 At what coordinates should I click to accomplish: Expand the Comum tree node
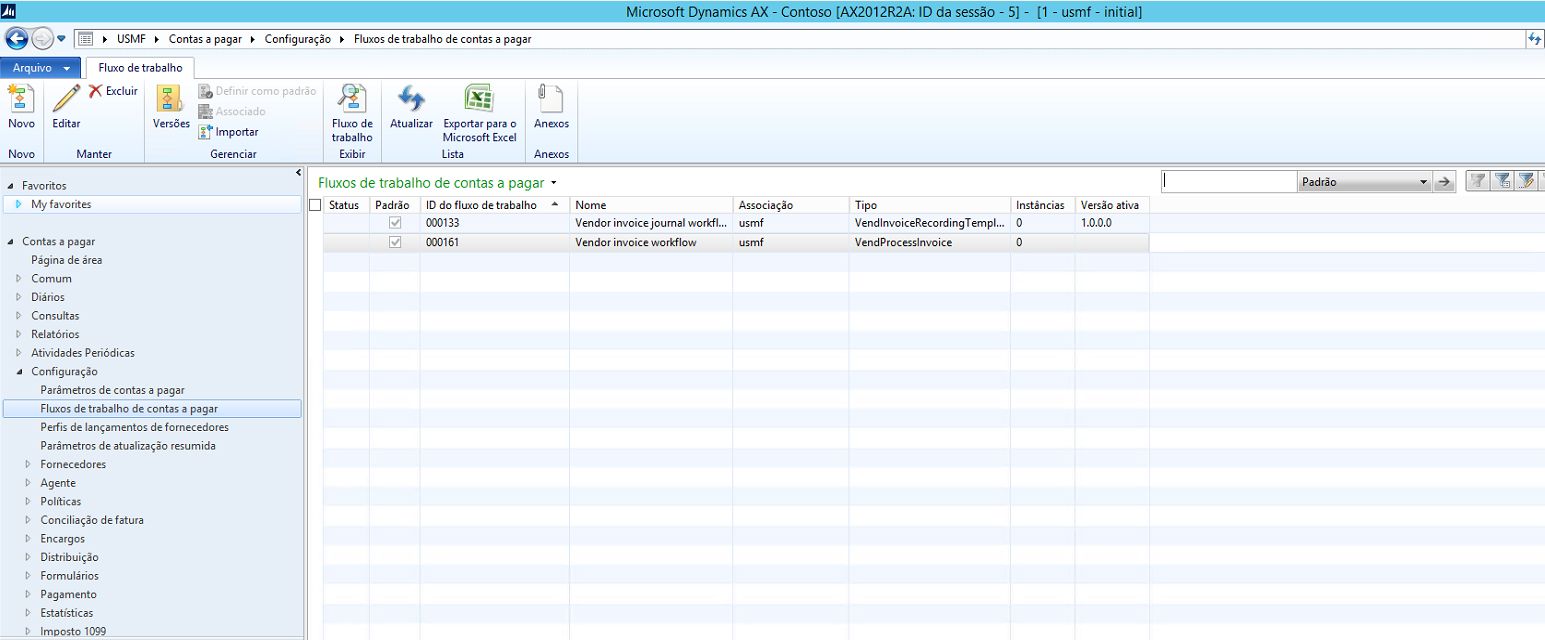(19, 279)
